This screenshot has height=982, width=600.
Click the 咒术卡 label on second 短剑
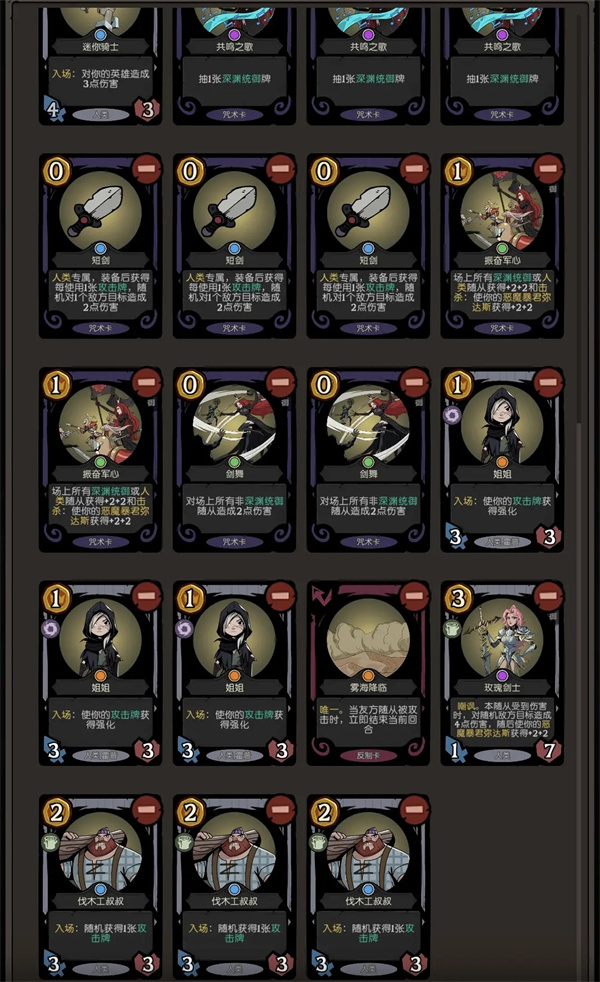(x=234, y=328)
